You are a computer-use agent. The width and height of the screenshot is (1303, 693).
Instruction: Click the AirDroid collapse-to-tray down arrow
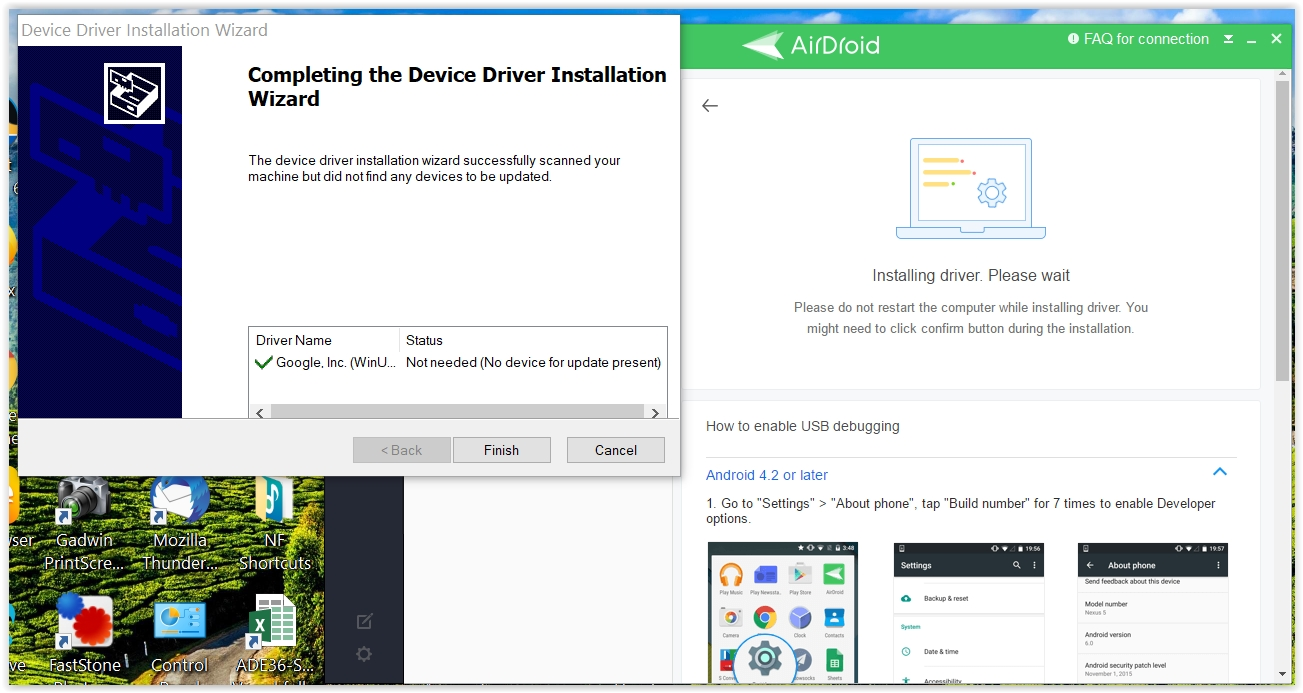click(x=1229, y=40)
